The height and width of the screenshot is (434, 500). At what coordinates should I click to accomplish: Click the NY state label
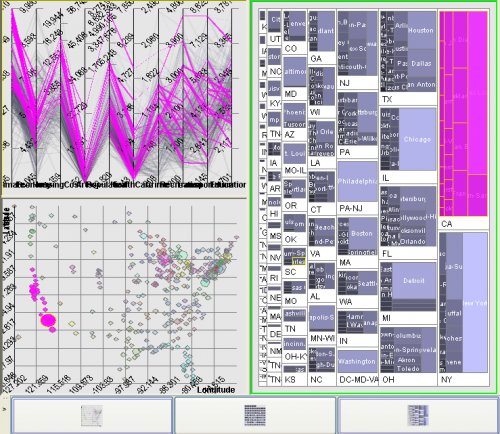tap(446, 379)
